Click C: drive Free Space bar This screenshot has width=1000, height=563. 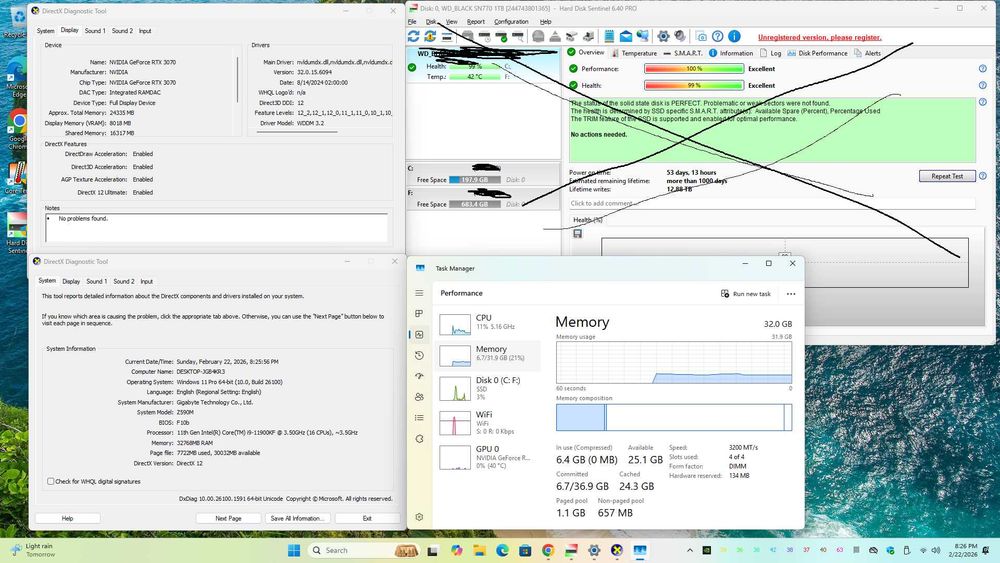[x=474, y=180]
